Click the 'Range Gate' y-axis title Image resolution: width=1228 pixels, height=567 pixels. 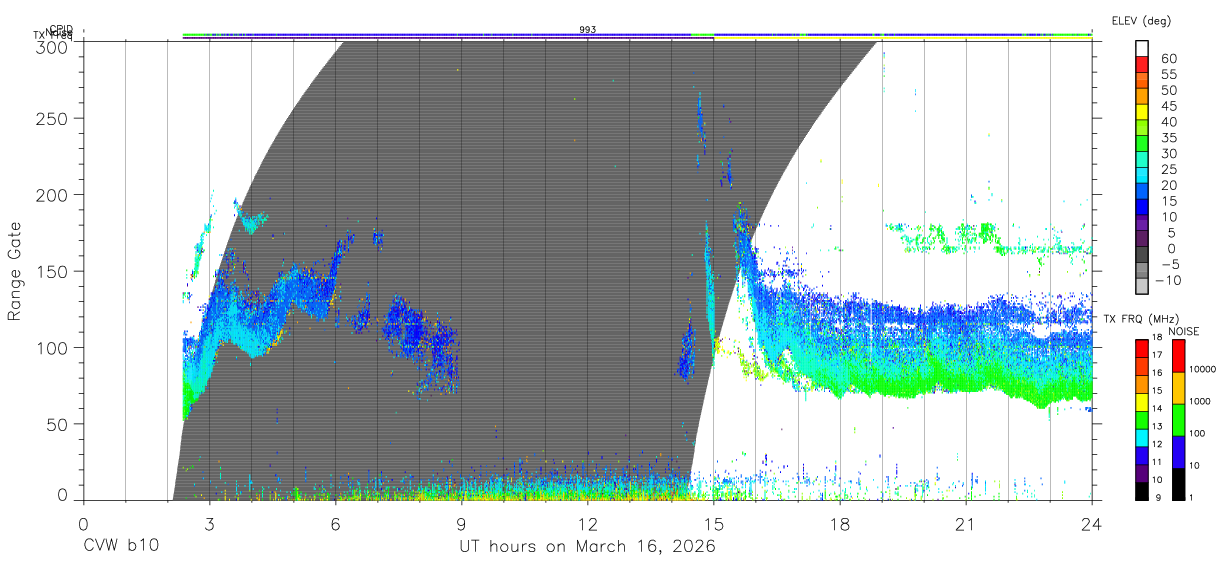coord(15,271)
